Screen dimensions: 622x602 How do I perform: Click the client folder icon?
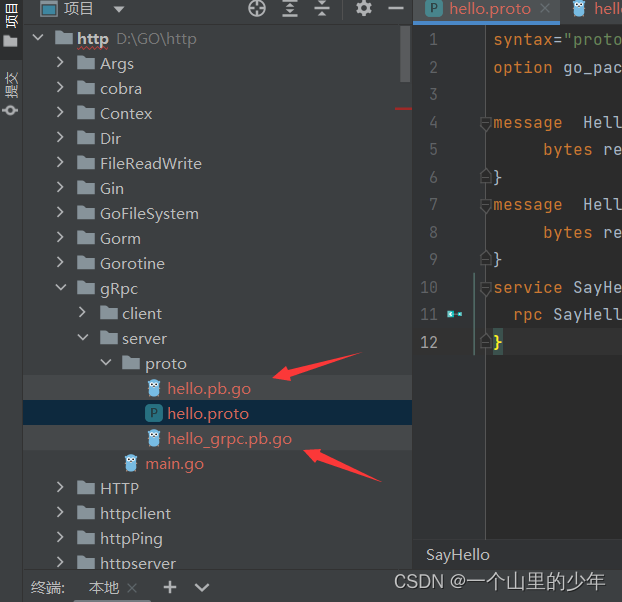[109, 313]
